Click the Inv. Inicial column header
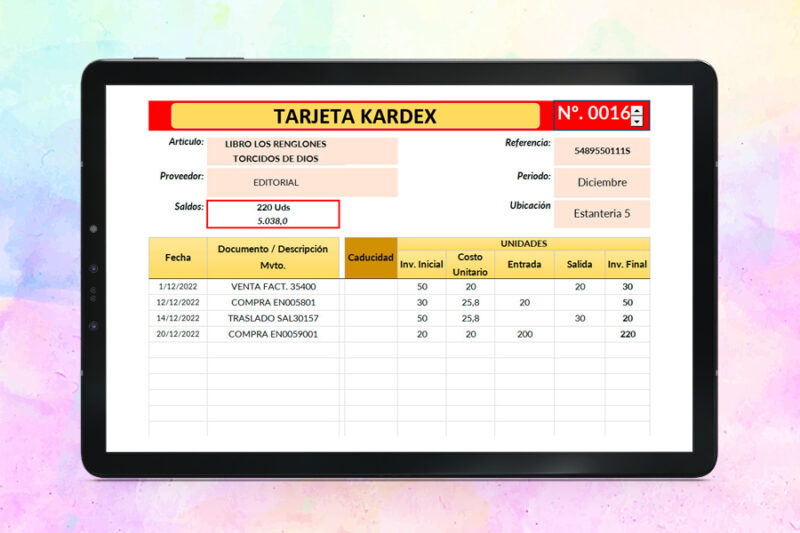The height and width of the screenshot is (533, 800). click(421, 264)
